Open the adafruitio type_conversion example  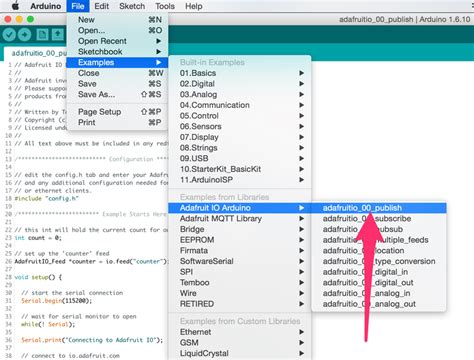click(379, 261)
